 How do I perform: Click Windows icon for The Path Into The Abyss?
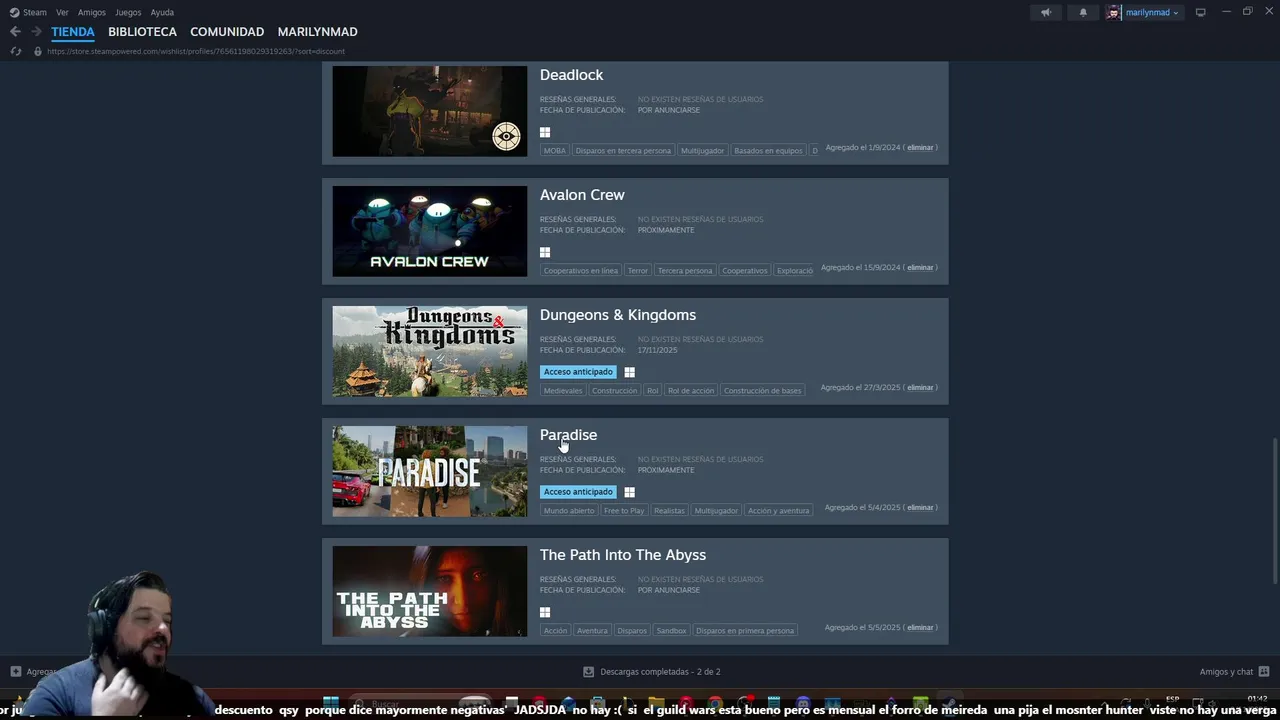545,612
